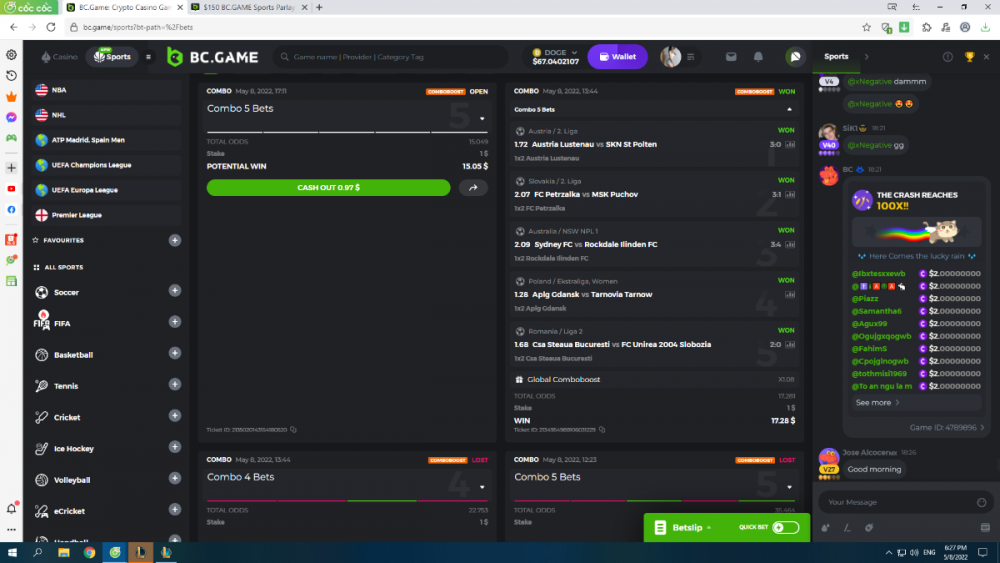The height and width of the screenshot is (563, 1000).
Task: Expand the open Combo 5 Bets dropdown
Action: tap(482, 119)
